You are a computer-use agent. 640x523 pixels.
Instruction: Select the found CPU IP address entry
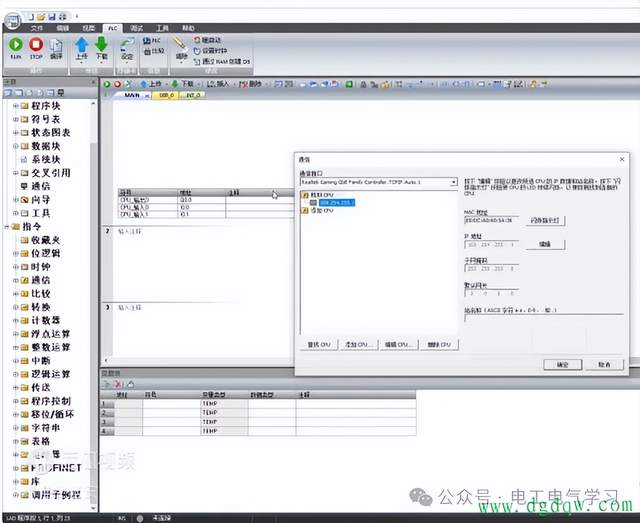tap(338, 202)
